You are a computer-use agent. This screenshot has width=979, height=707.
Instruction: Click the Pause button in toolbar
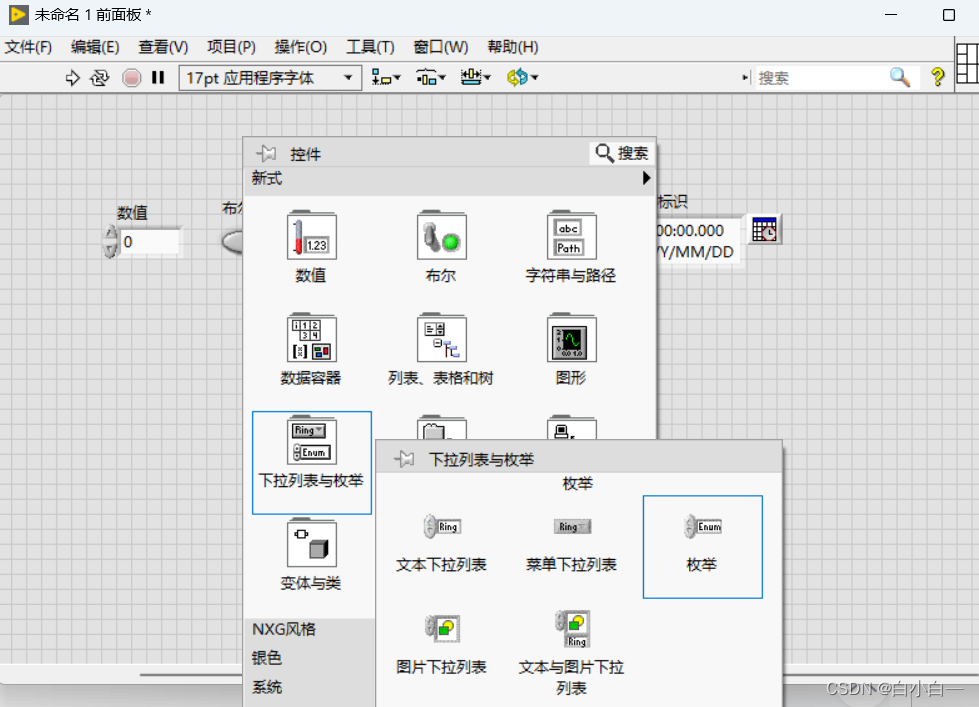click(158, 77)
